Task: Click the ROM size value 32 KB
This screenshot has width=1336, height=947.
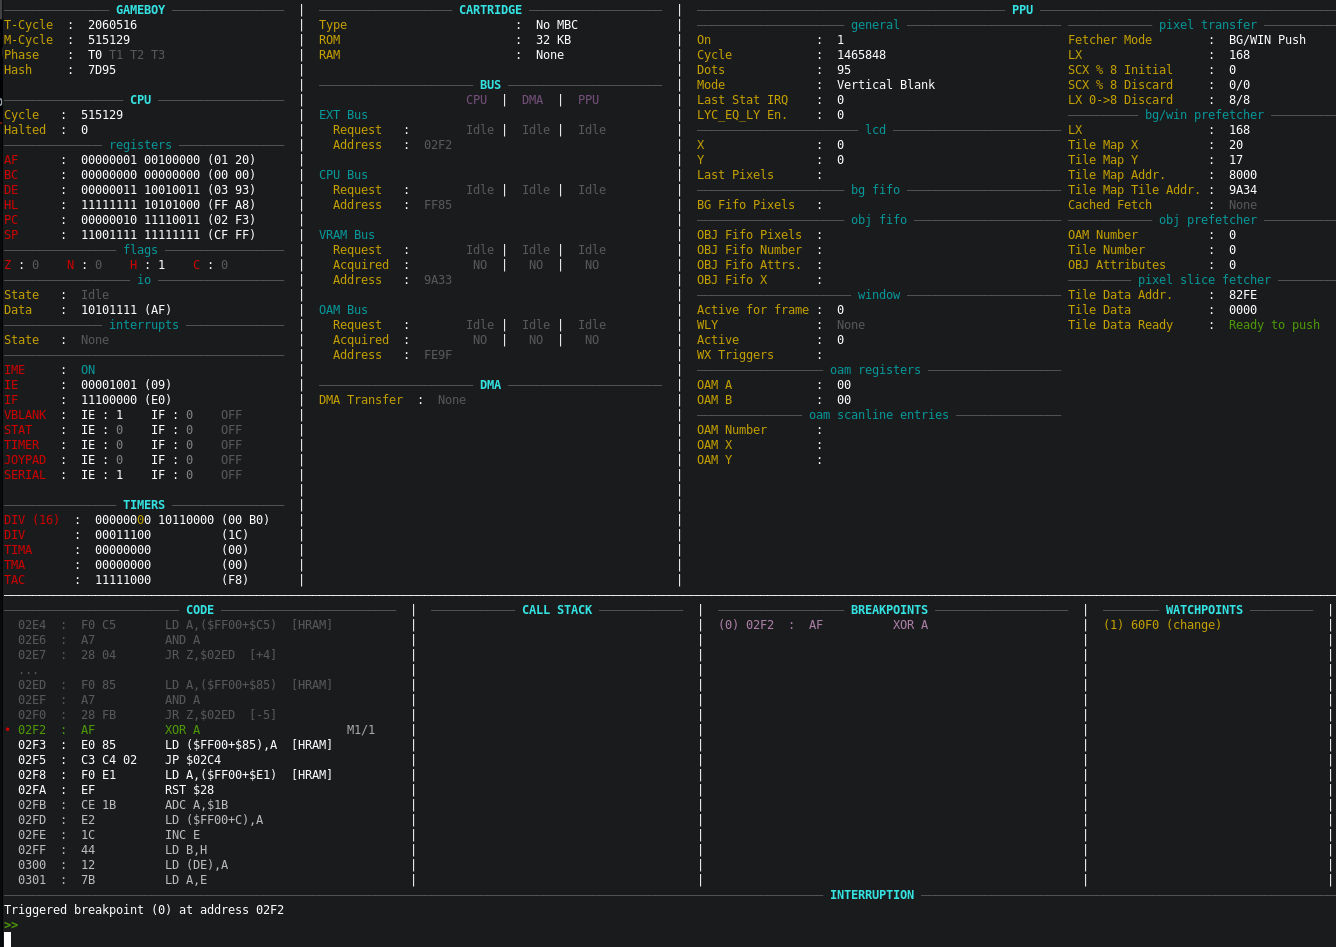Action: [x=554, y=40]
